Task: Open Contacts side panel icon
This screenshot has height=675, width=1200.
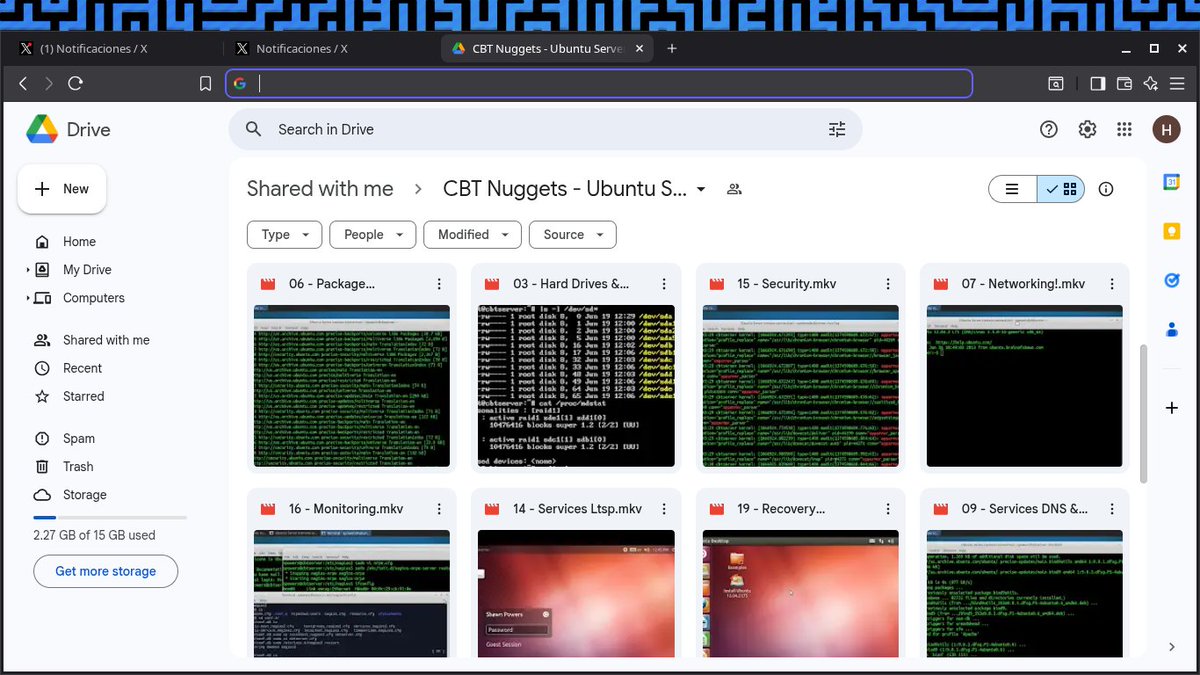Action: click(x=1172, y=329)
